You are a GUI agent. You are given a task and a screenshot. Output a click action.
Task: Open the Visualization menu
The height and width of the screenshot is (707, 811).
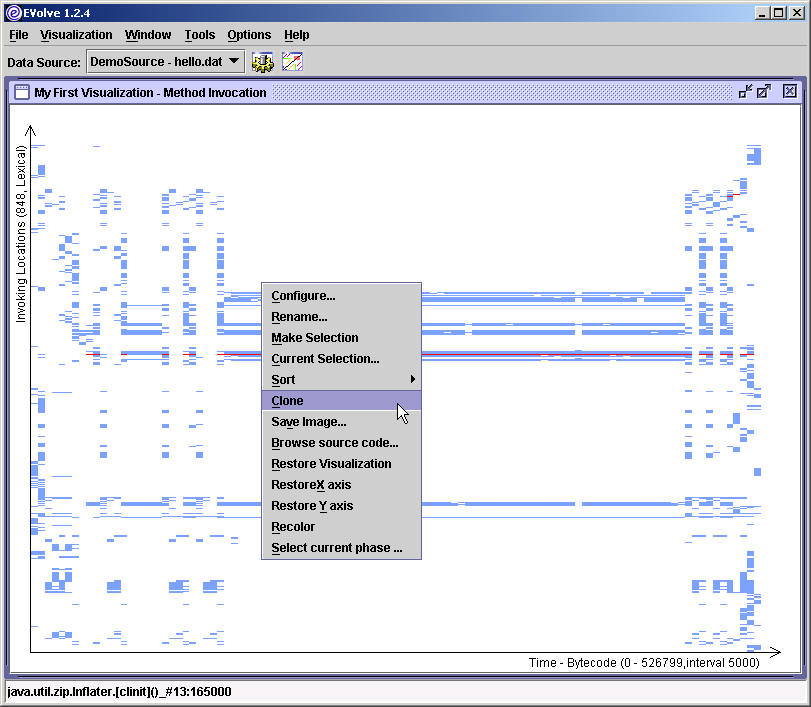point(76,35)
